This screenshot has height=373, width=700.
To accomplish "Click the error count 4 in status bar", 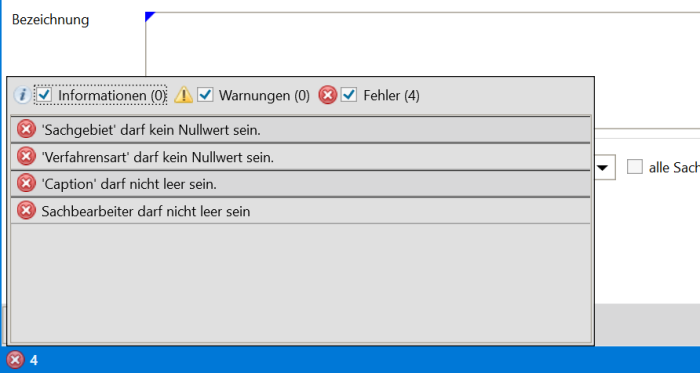I will click(34, 360).
